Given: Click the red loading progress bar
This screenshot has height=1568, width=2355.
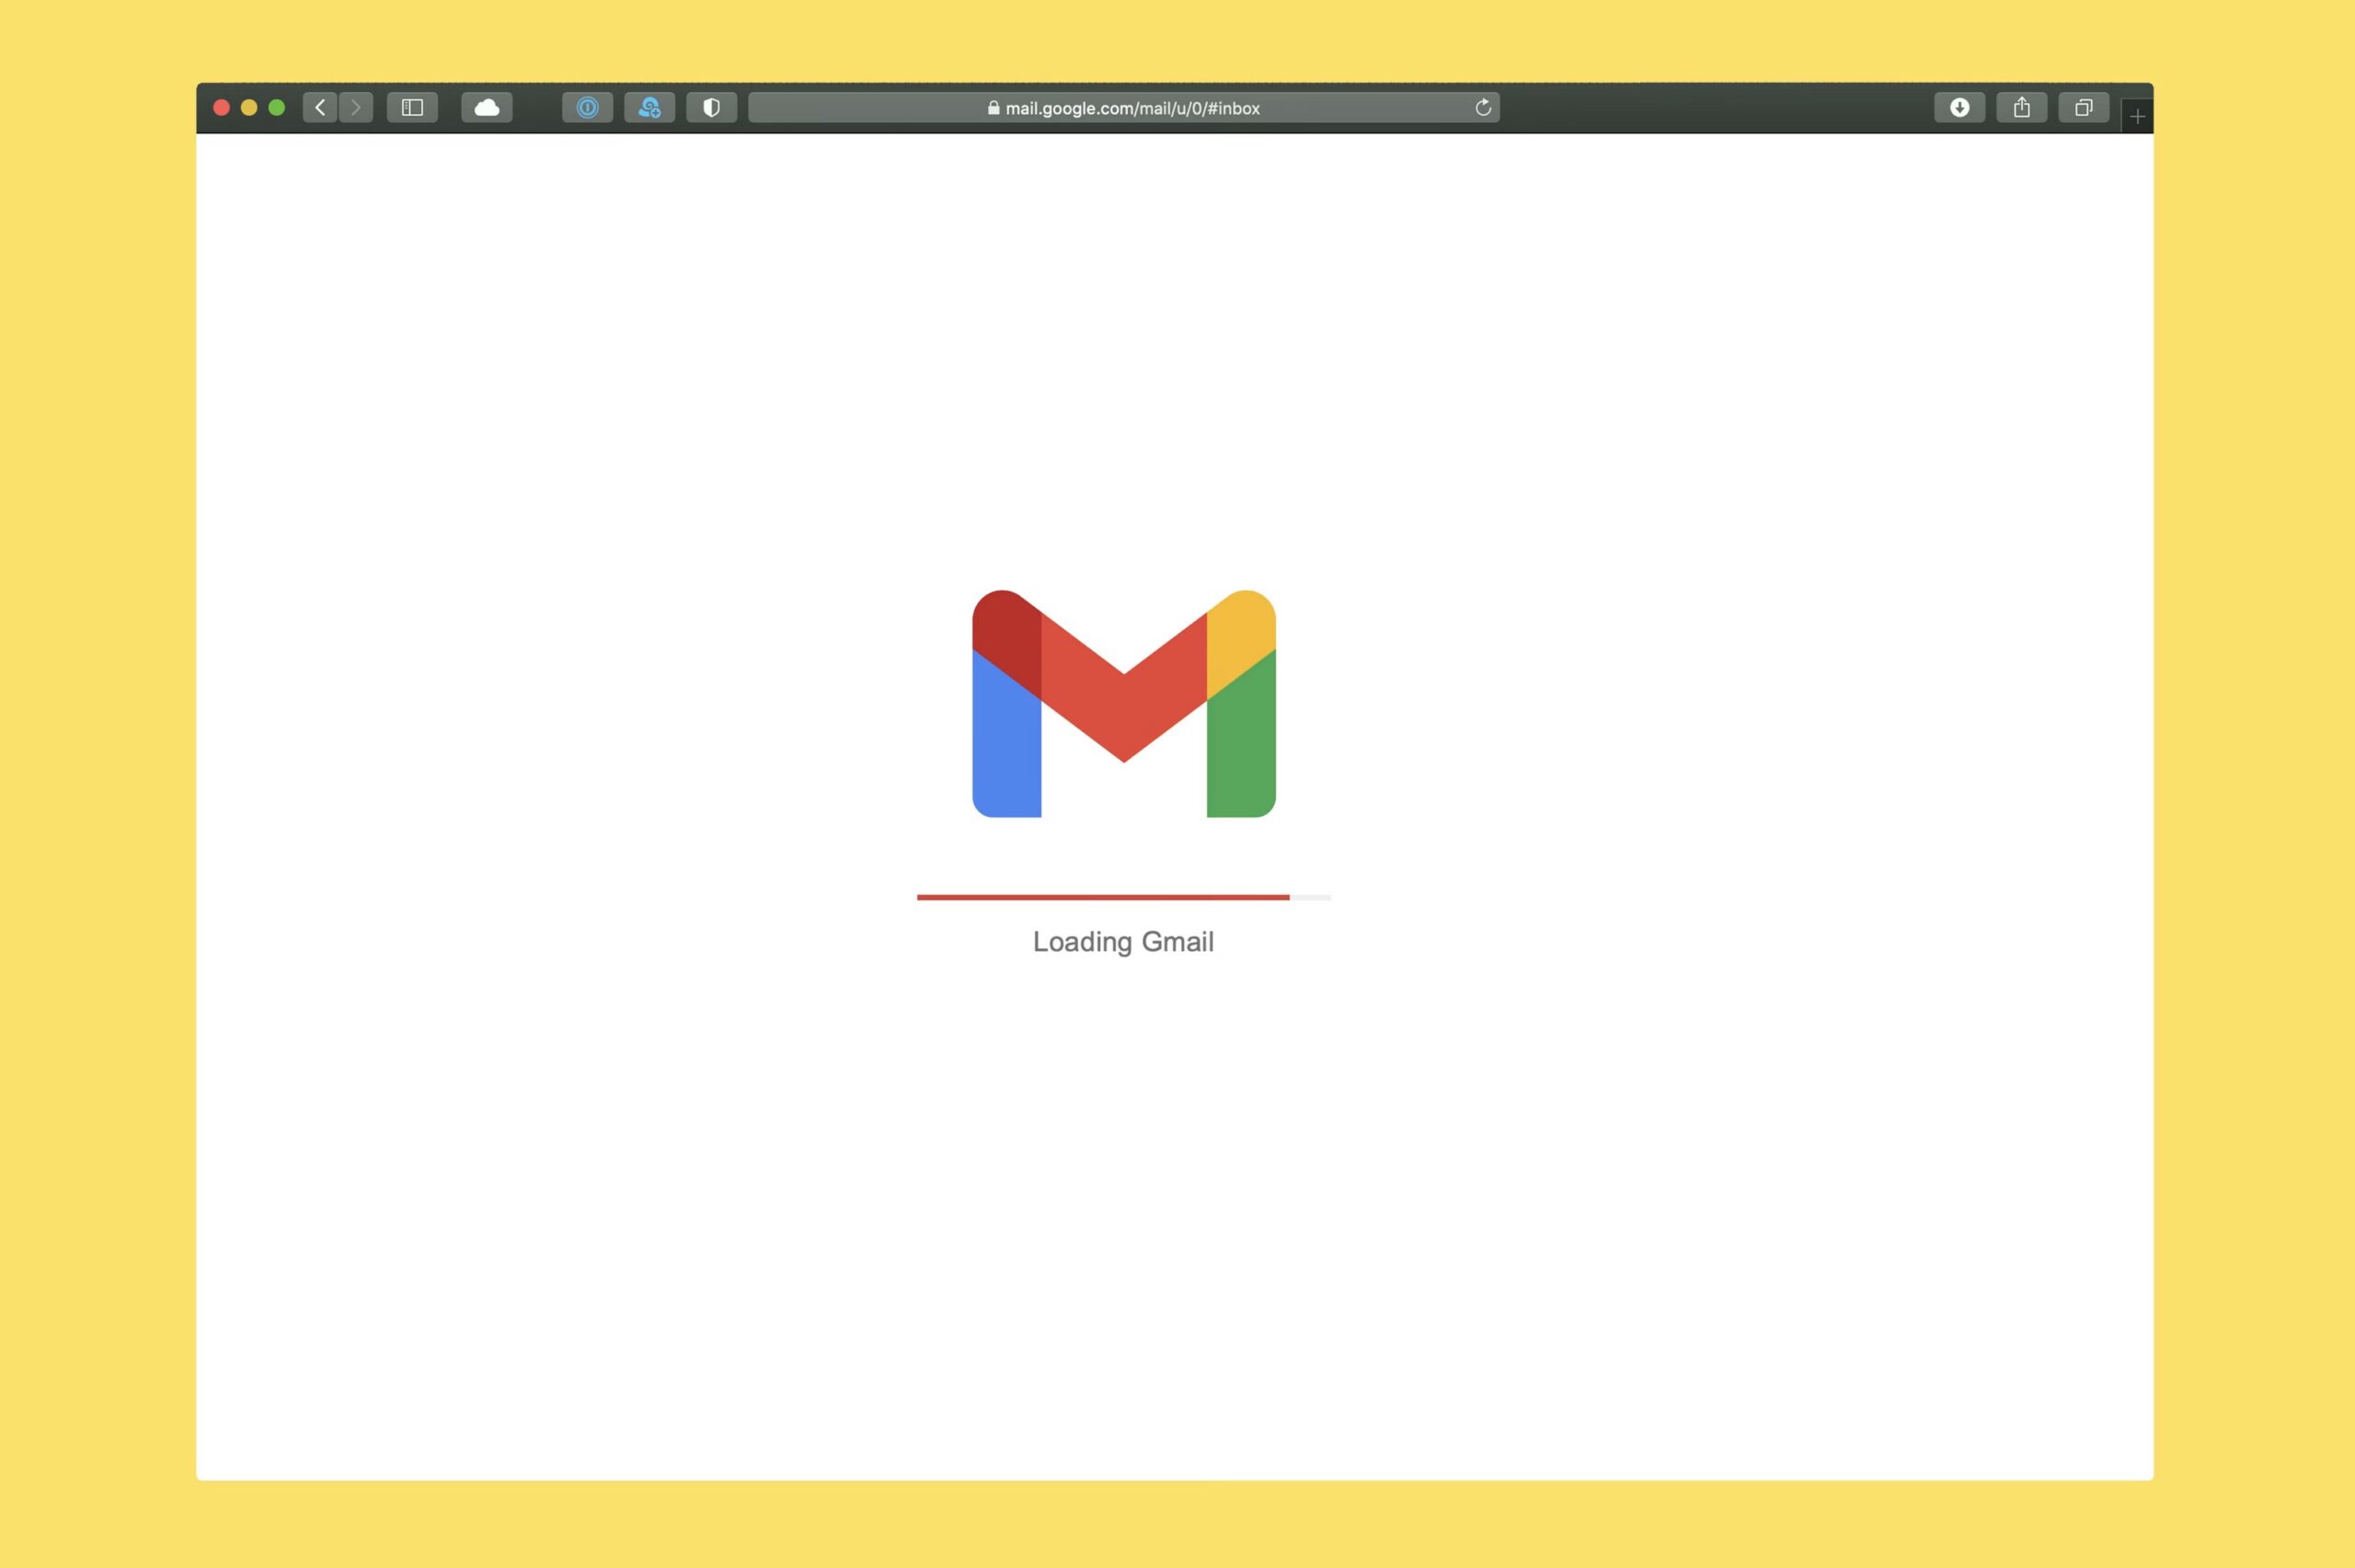Looking at the screenshot, I should (1102, 897).
